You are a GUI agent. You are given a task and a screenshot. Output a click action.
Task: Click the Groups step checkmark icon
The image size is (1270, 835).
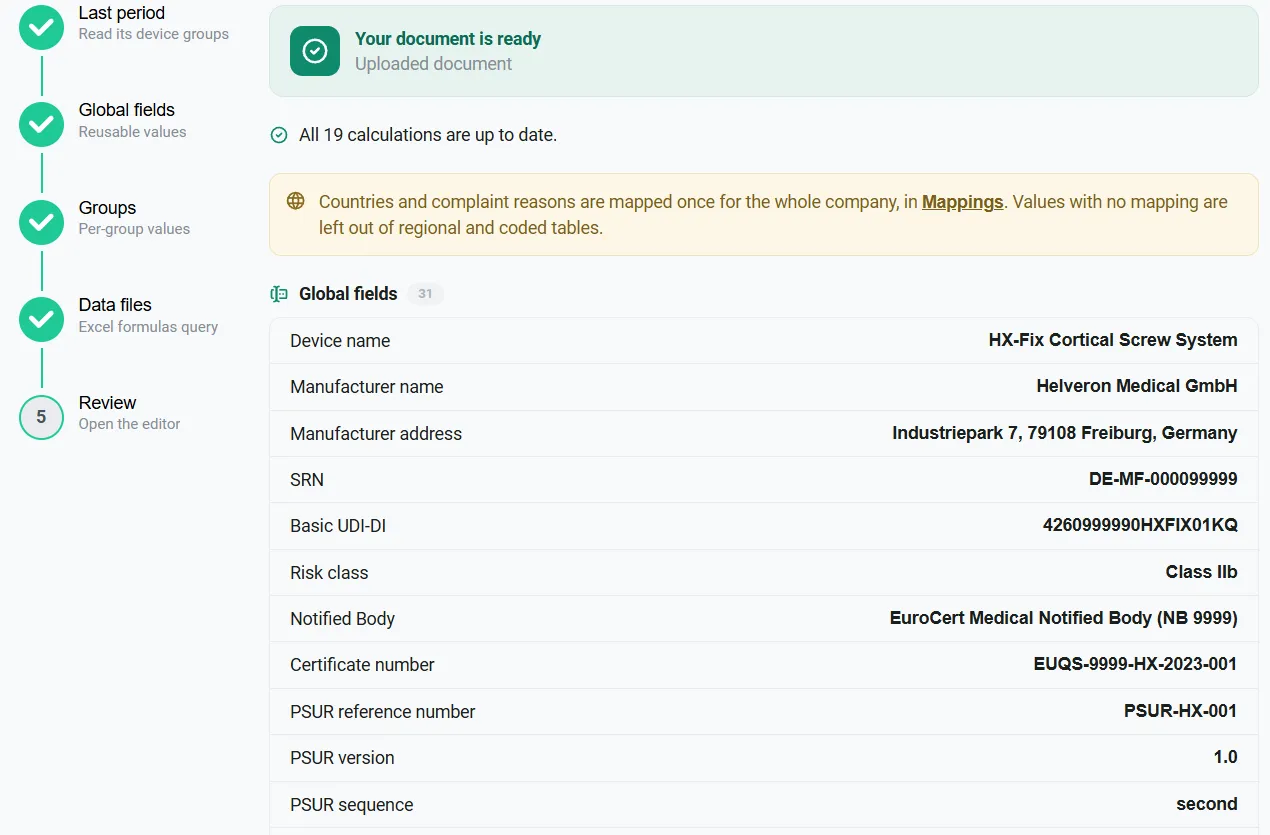pos(41,222)
